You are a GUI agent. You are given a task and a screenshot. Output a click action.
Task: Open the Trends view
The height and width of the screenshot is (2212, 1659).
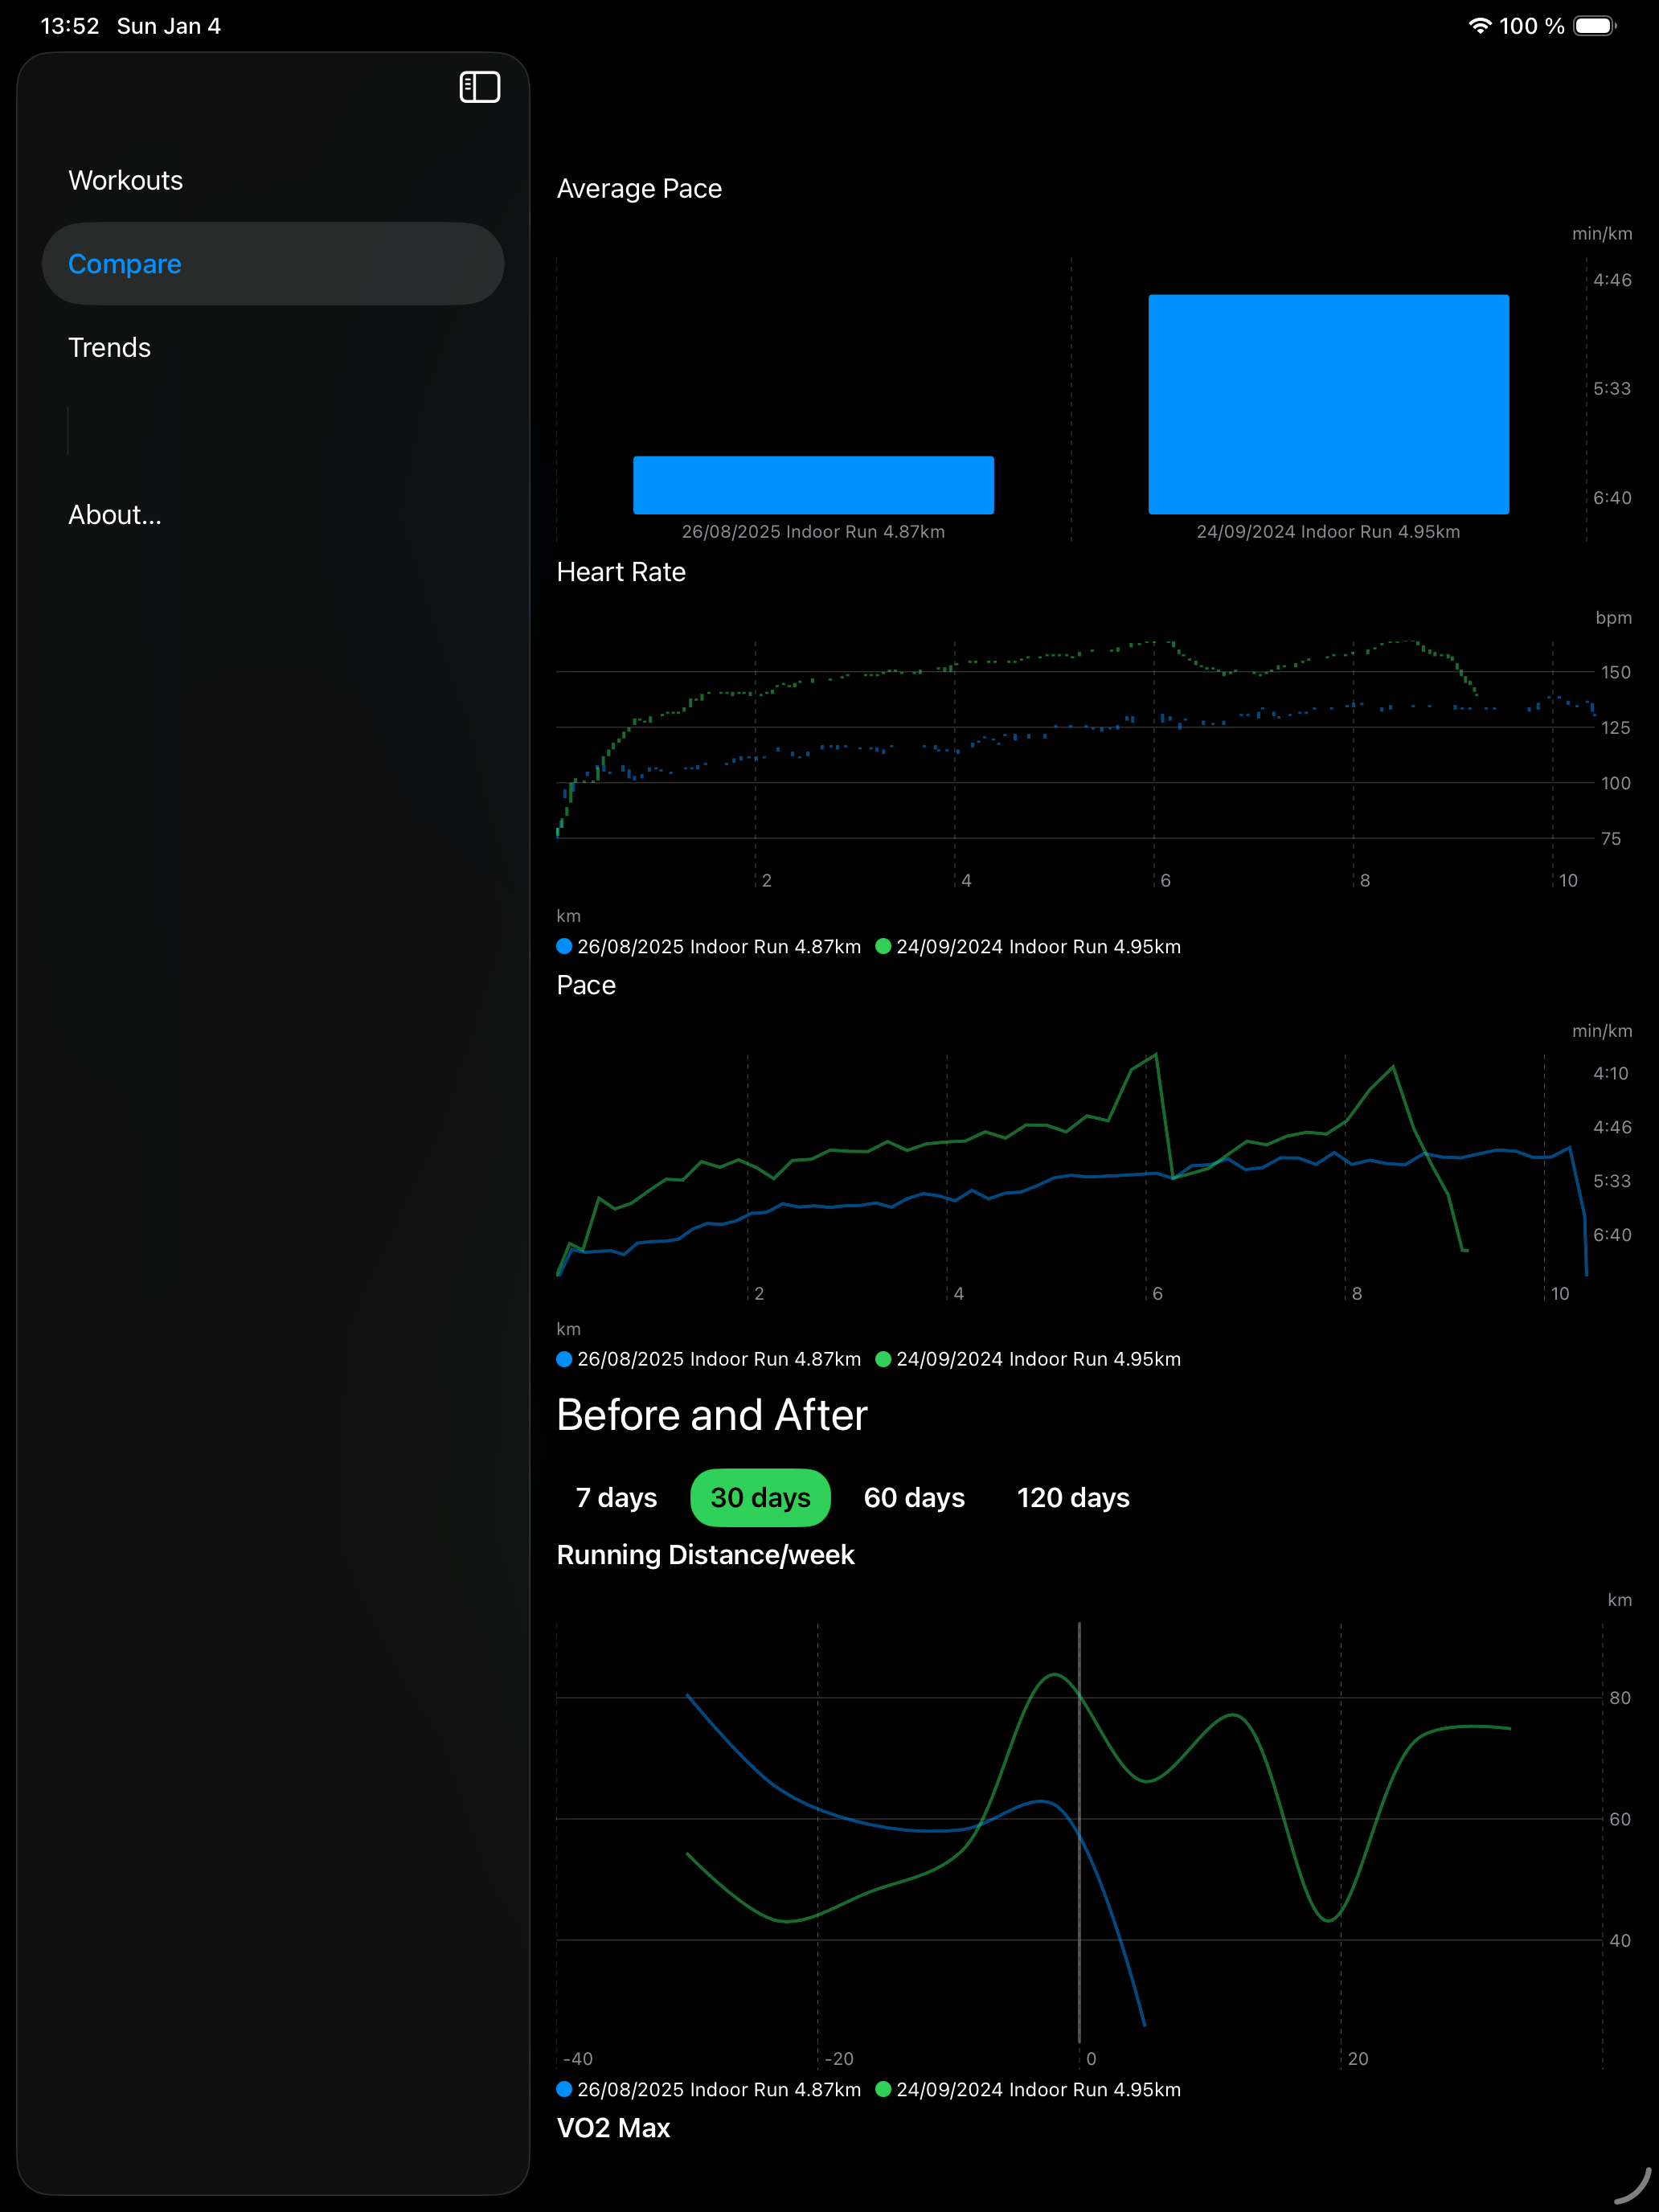tap(109, 347)
